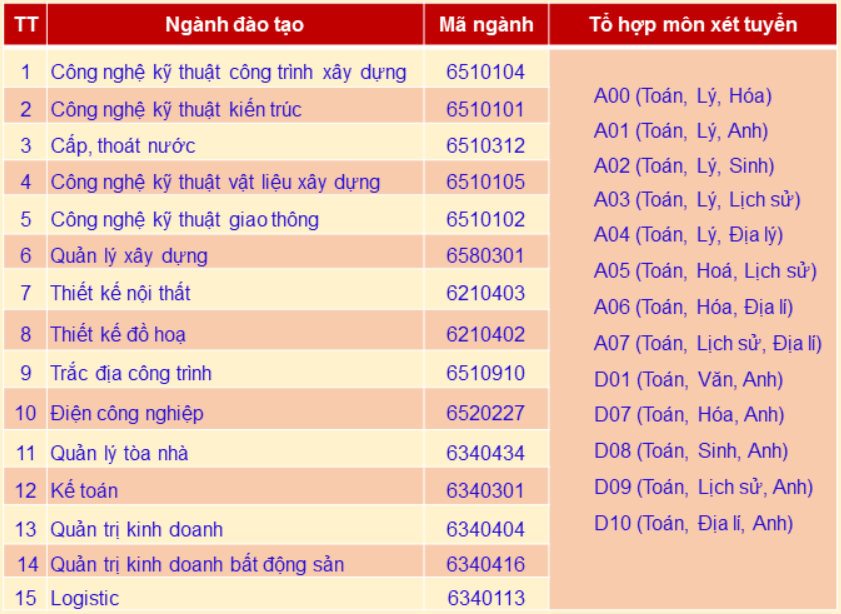Click row number 8 in TT column
Image resolution: width=841 pixels, height=614 pixels.
click(x=26, y=335)
